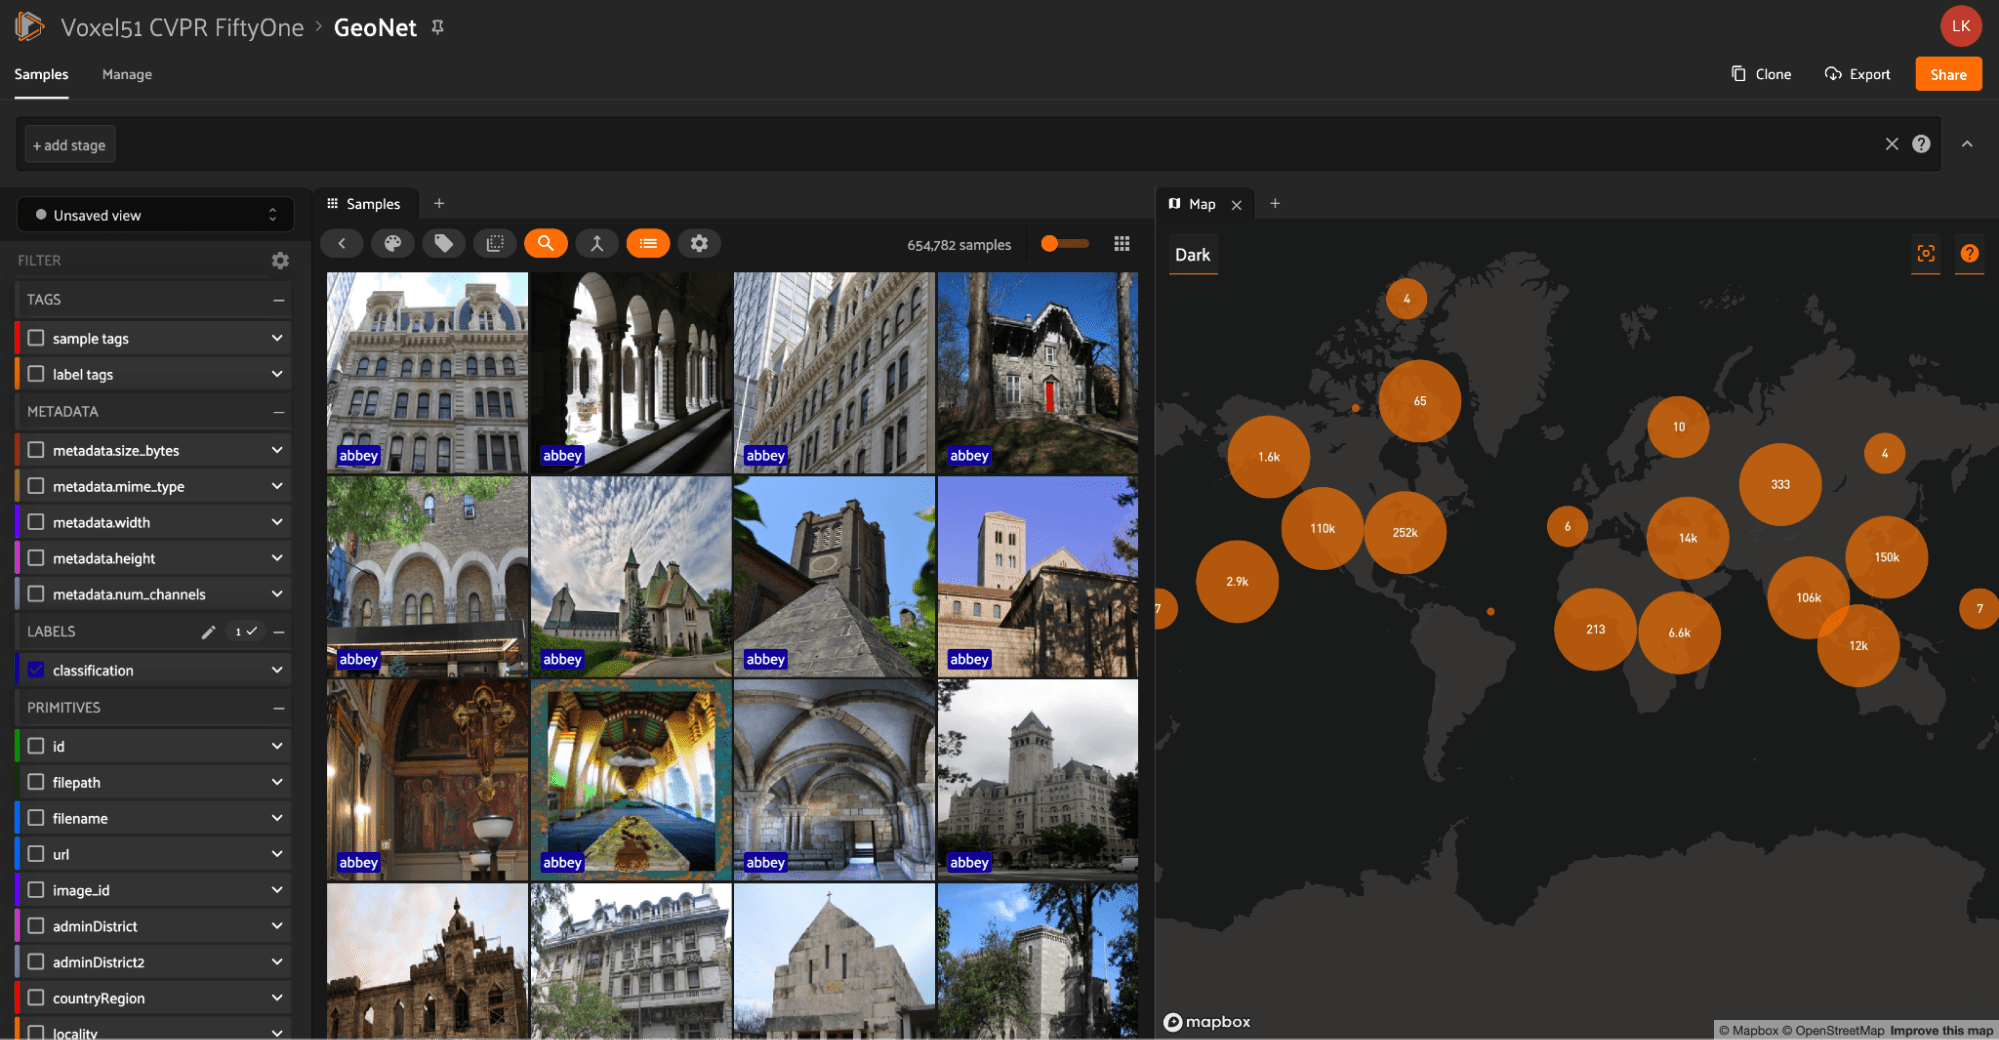Open the color scheme palette icon

393,243
